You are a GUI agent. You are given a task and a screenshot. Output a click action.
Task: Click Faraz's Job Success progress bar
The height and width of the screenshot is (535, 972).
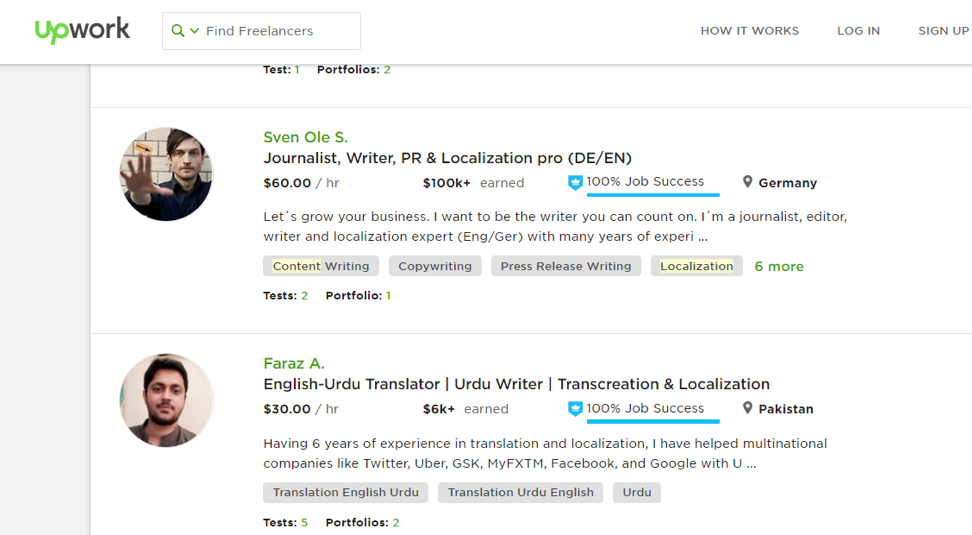(x=653, y=422)
